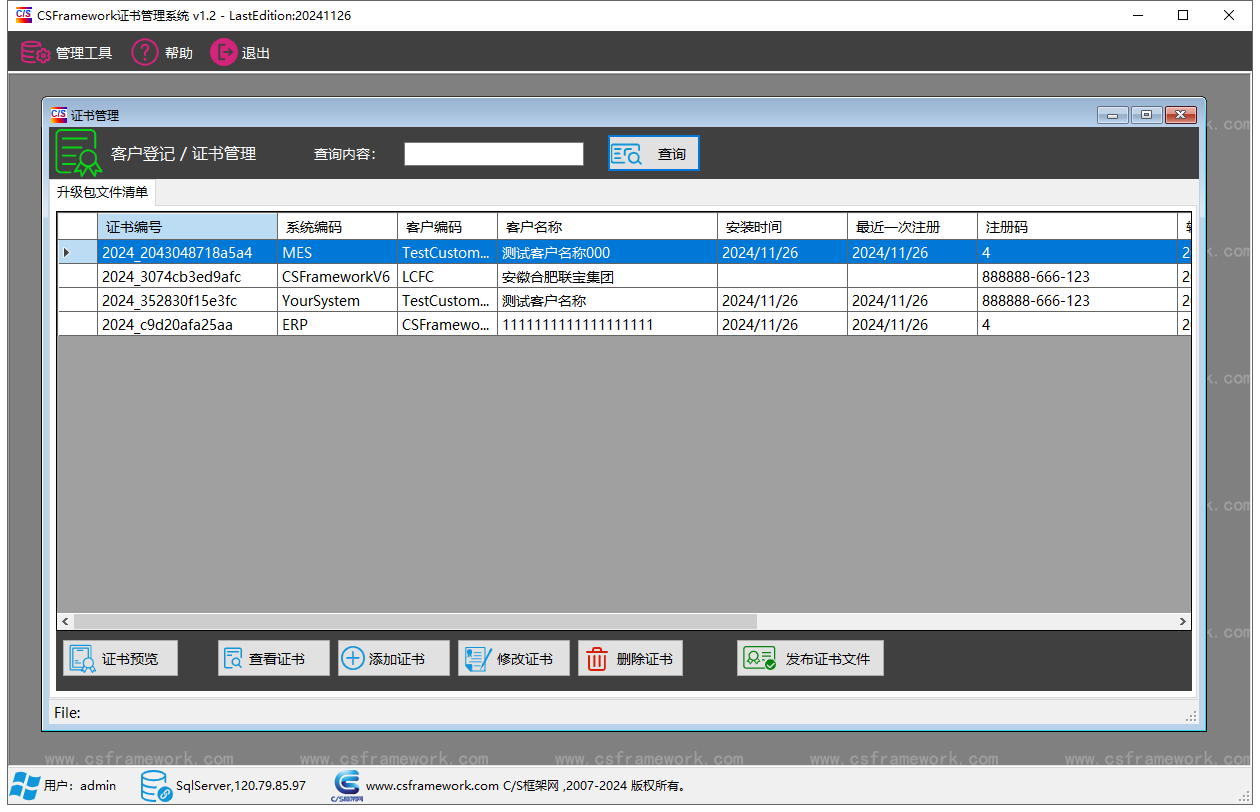1260x812 pixels.
Task: Click the main window C/S title bar icon
Action: [23, 15]
